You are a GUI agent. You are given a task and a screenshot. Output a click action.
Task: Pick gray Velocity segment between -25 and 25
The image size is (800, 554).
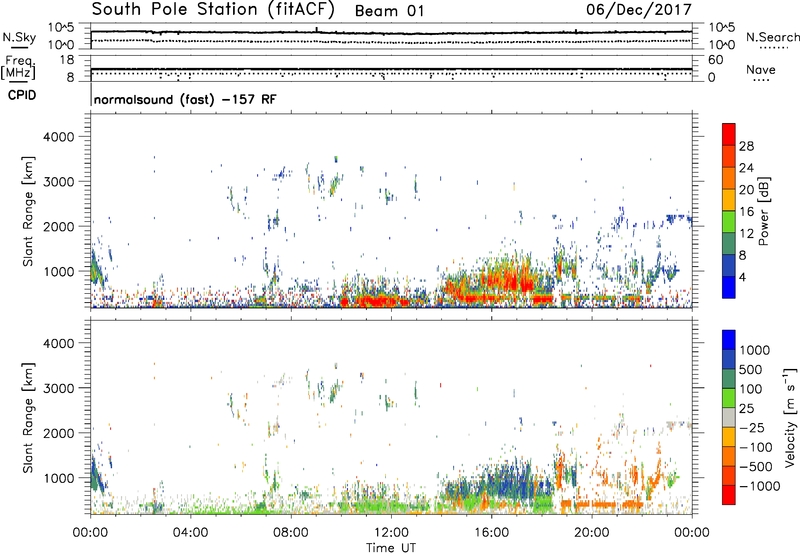729,417
